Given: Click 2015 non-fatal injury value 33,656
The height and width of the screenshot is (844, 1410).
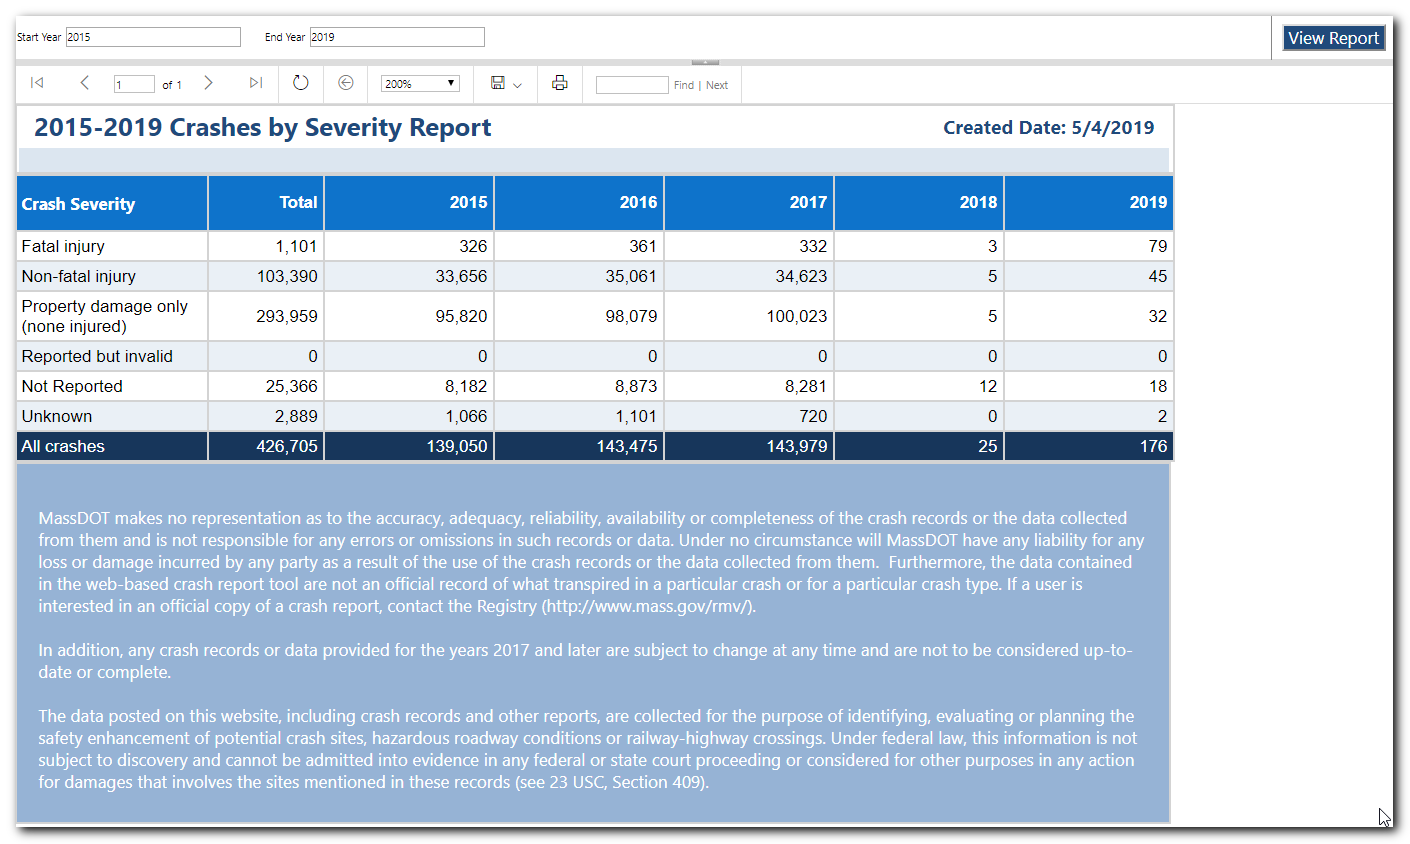Looking at the screenshot, I should point(461,276).
